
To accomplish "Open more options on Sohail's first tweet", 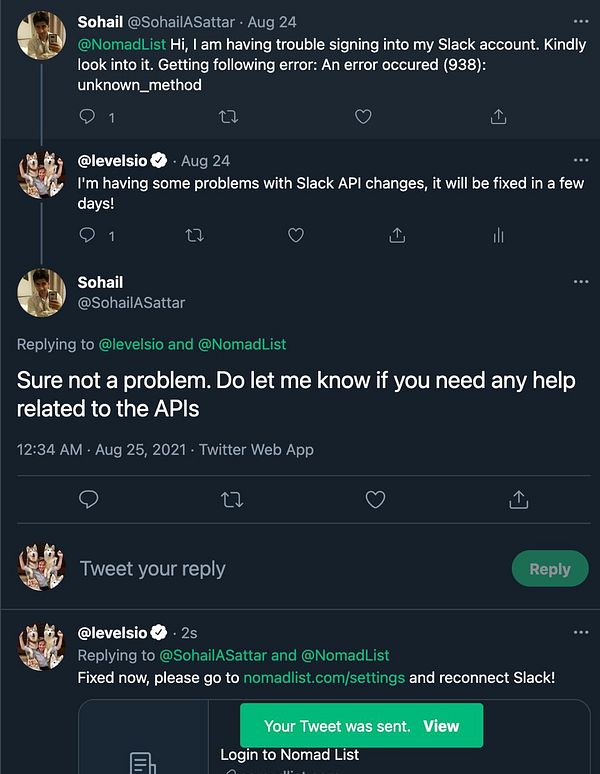I will 581,21.
